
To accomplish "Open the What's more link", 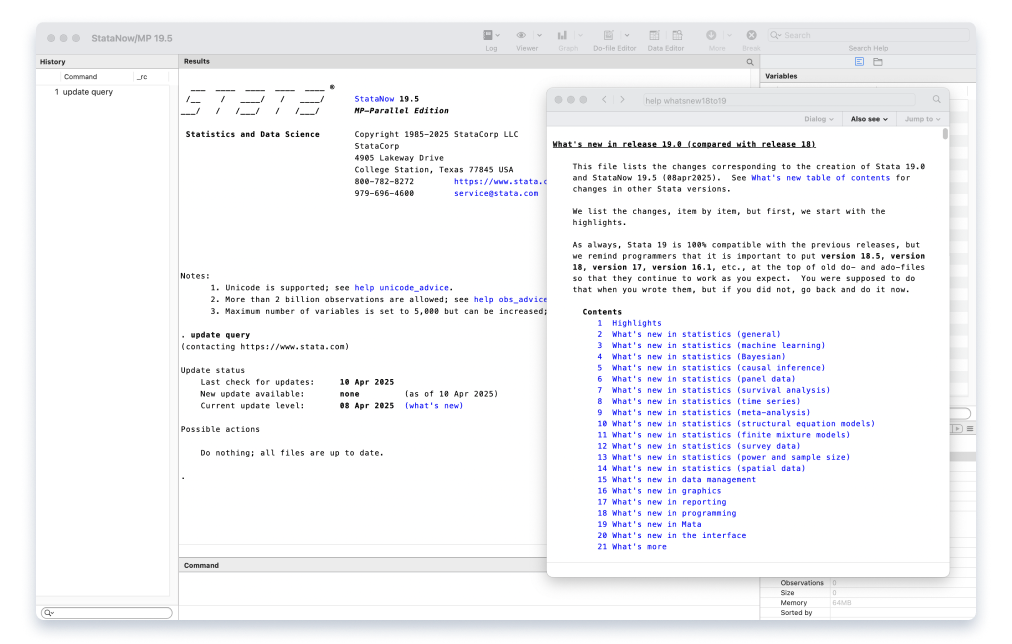I will point(639,547).
